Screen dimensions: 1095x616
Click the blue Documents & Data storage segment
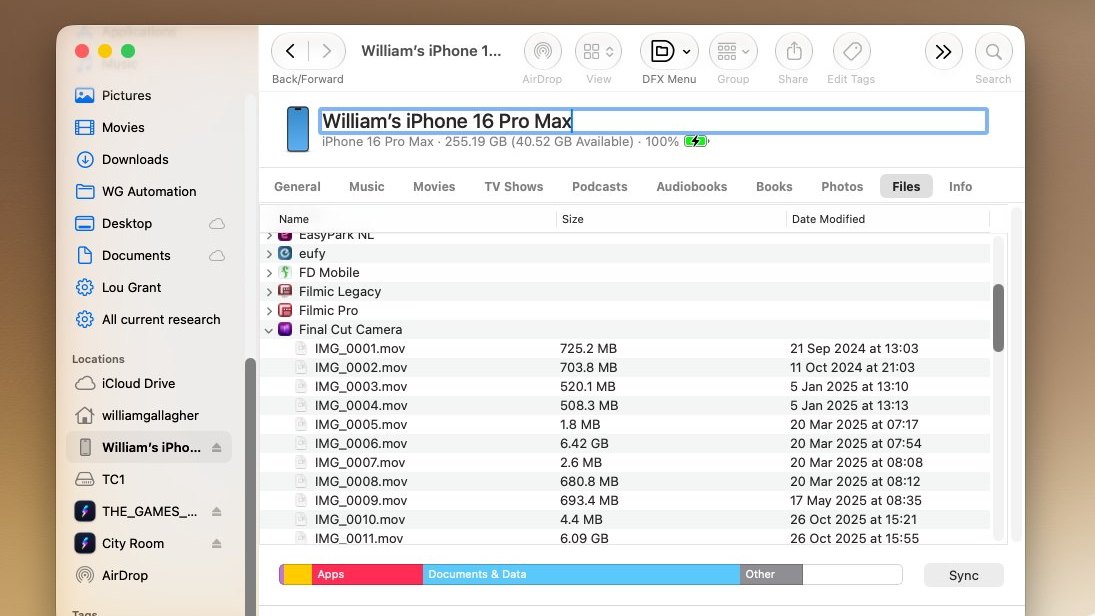pyautogui.click(x=582, y=574)
